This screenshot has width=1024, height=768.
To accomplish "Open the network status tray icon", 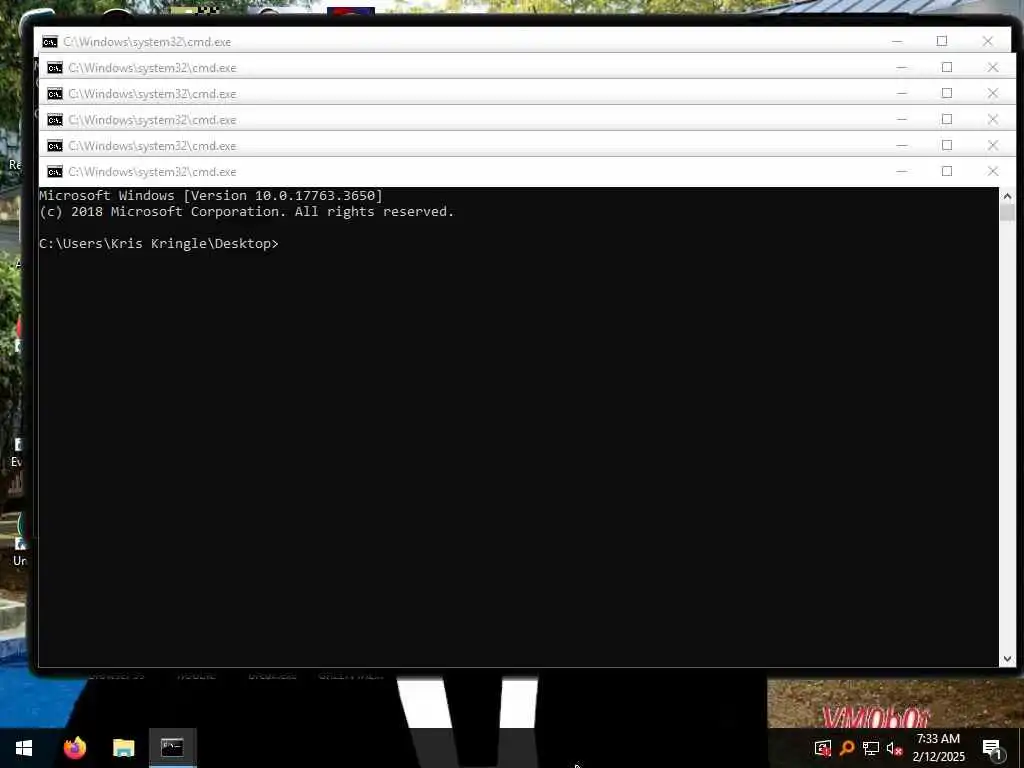I will [x=871, y=748].
